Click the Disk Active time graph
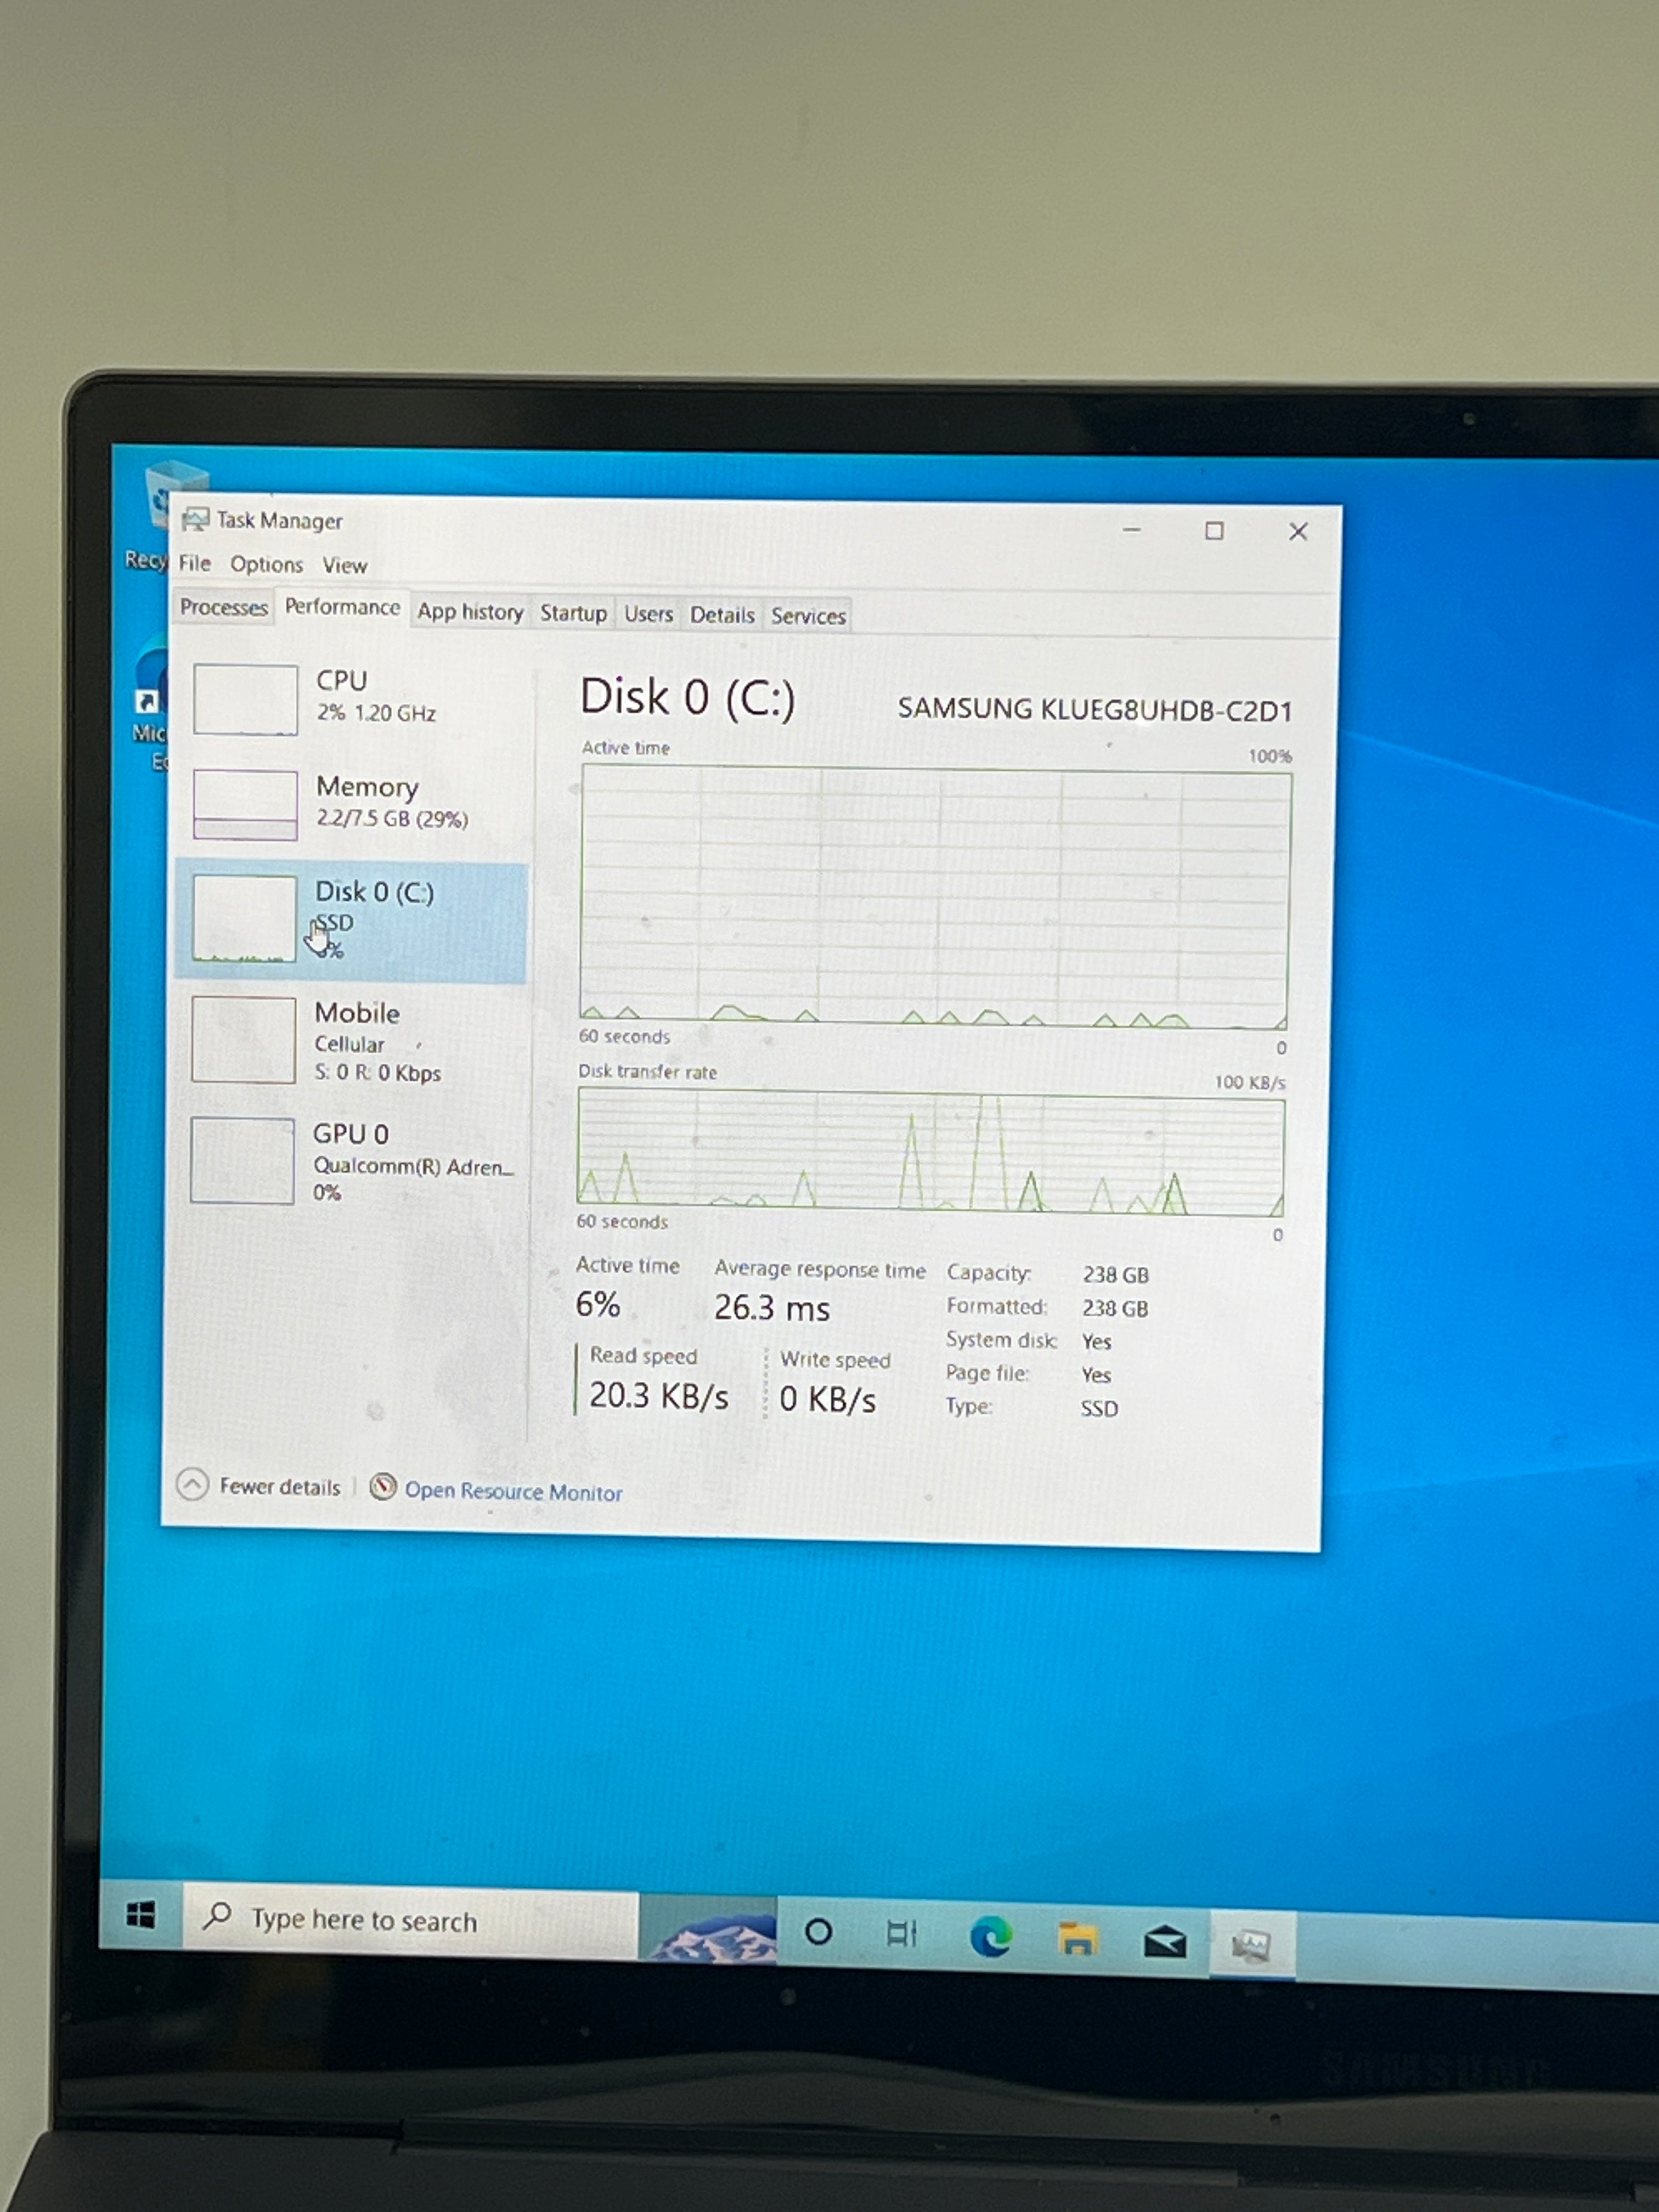Viewport: 1659px width, 2212px height. [934, 896]
